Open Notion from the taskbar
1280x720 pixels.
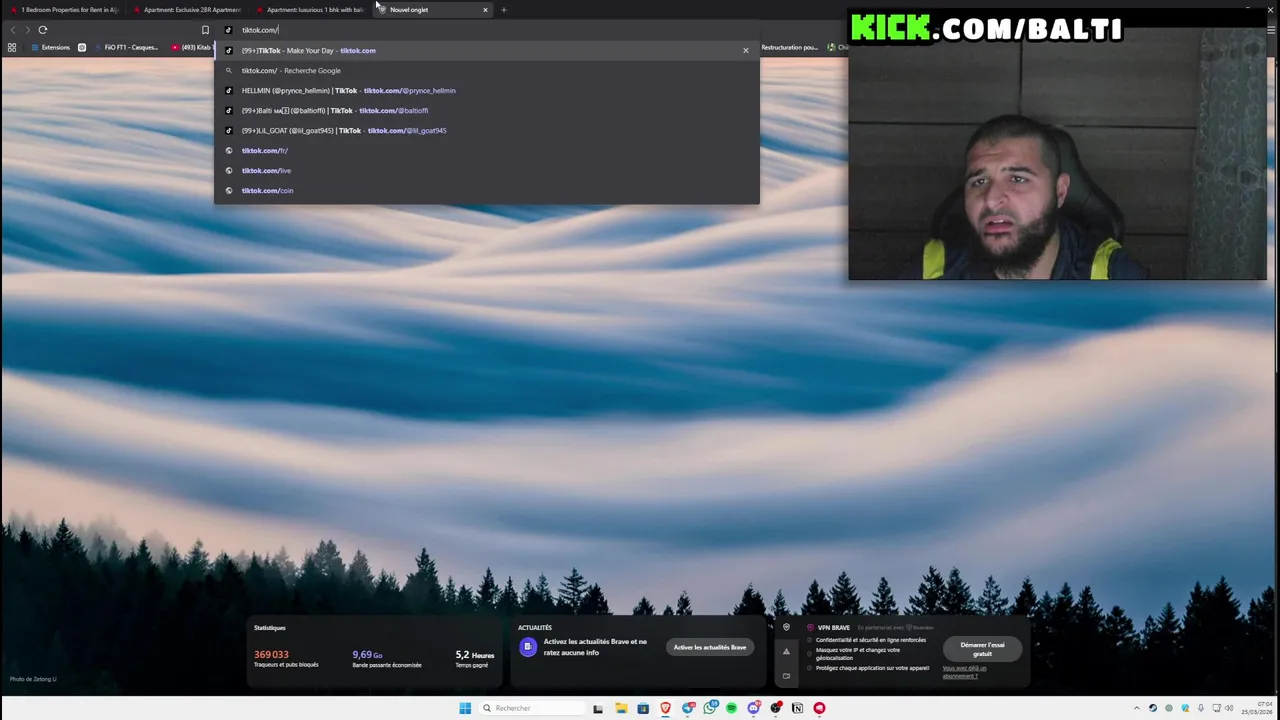click(797, 708)
